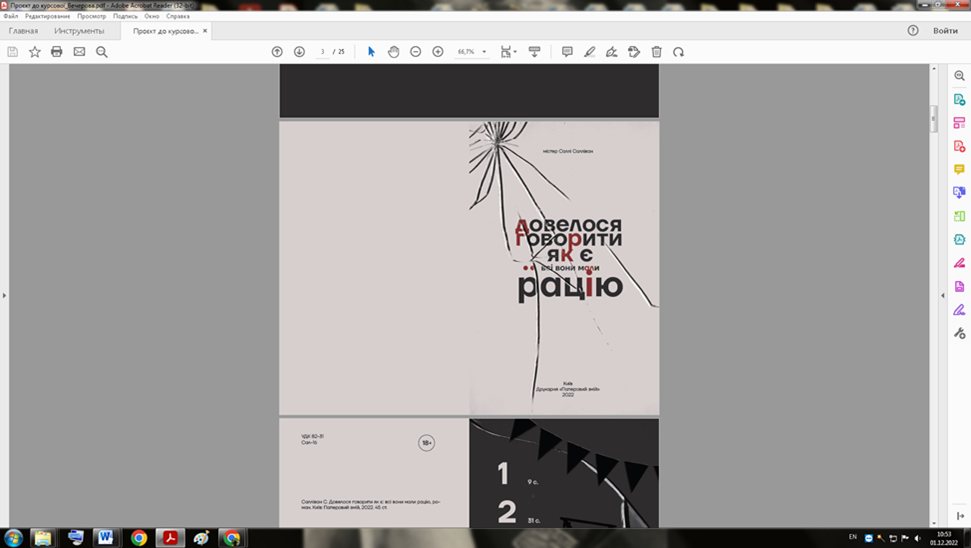
Task: Open Export PDF tool in right panel
Action: tap(959, 99)
